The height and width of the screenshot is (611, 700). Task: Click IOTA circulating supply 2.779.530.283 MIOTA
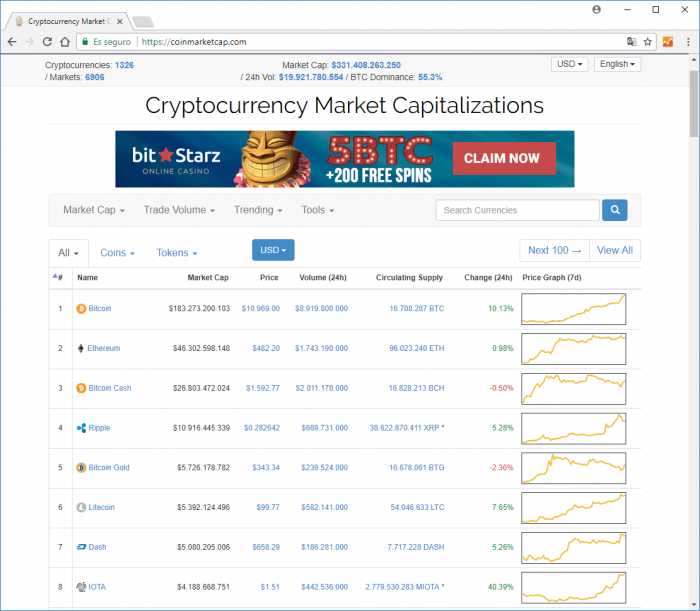[404, 587]
